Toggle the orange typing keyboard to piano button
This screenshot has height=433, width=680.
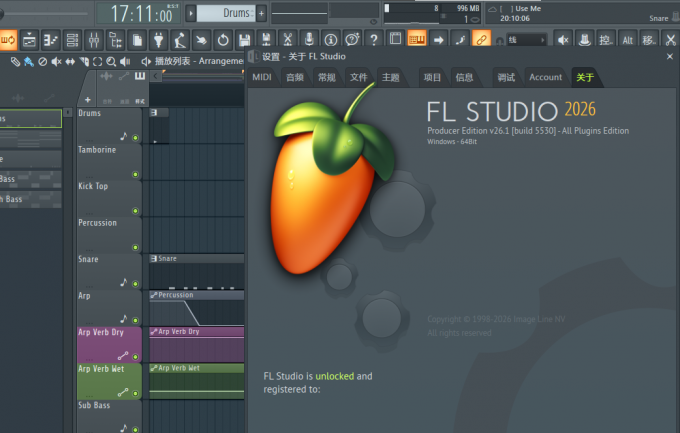coord(417,39)
